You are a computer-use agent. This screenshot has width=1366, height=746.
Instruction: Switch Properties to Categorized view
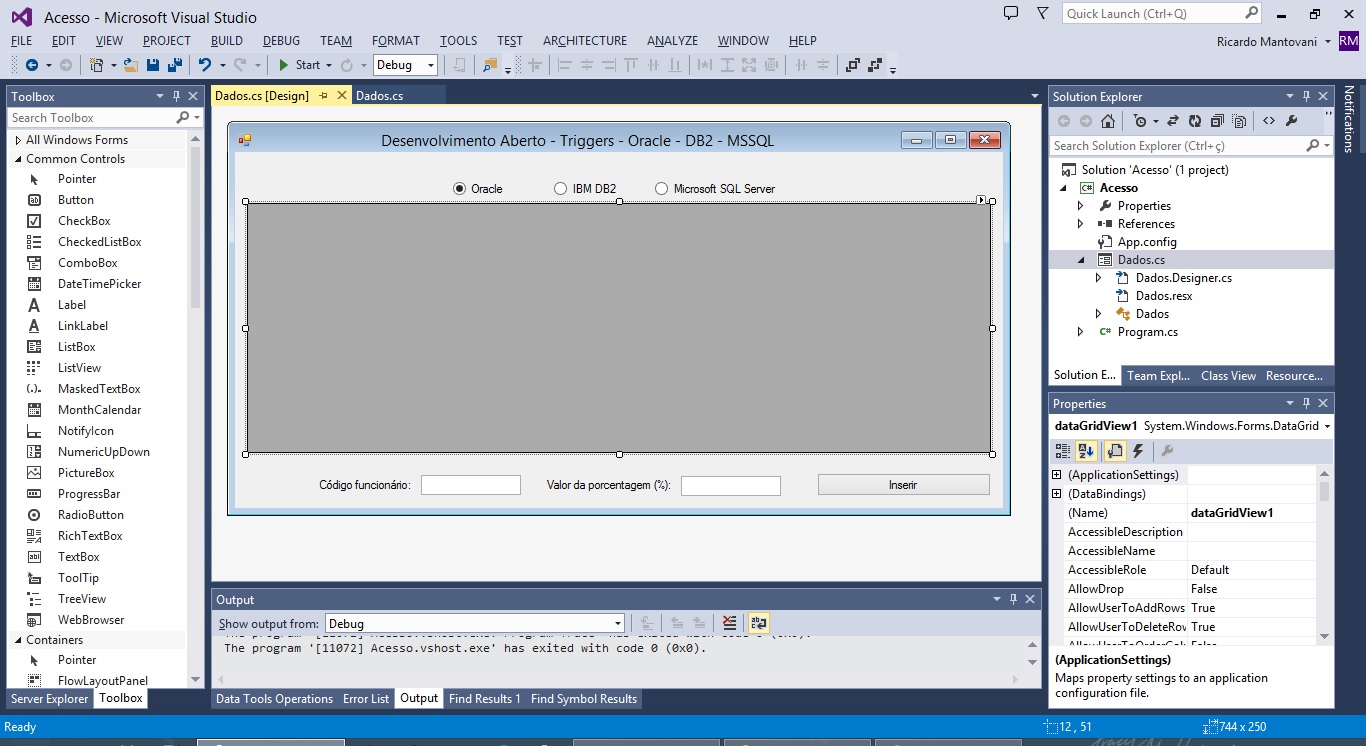click(1063, 451)
